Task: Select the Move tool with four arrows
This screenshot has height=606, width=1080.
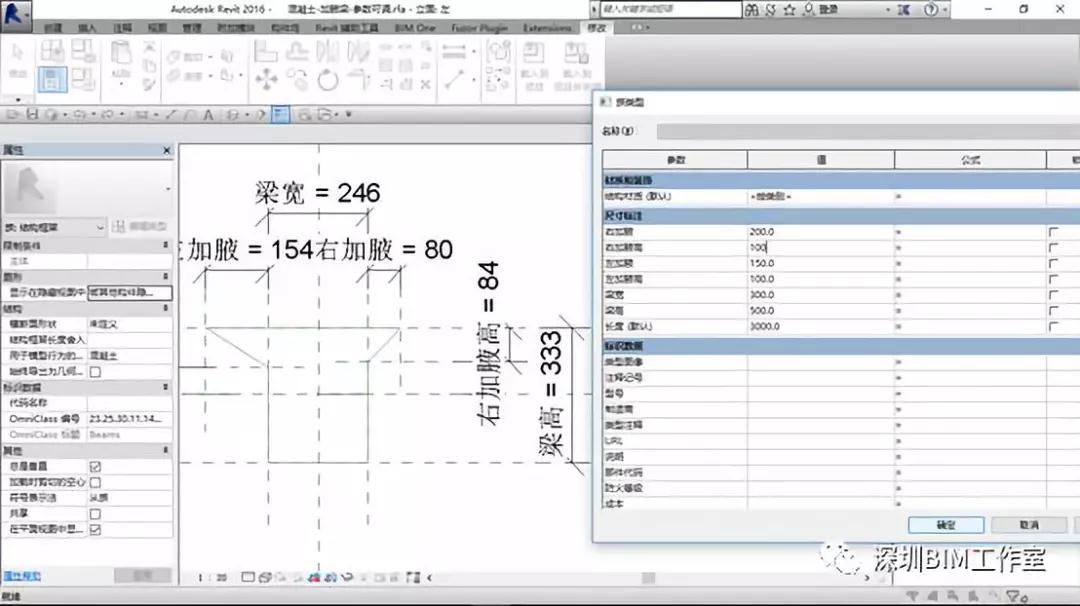Action: coord(266,80)
